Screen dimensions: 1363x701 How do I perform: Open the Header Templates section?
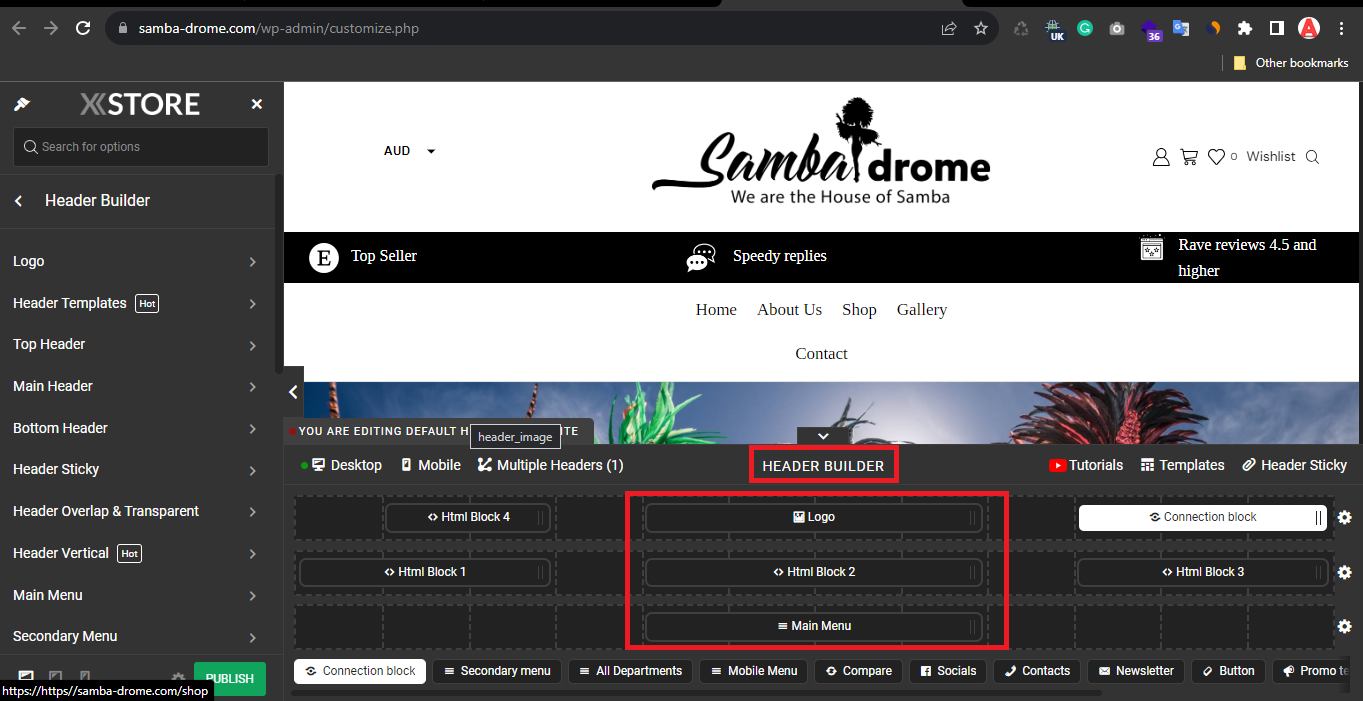(x=137, y=303)
